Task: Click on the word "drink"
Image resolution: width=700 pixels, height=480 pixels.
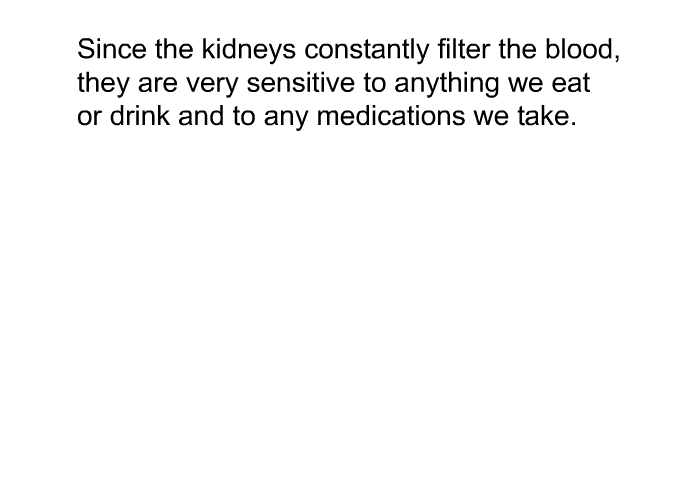Action: click(x=140, y=116)
